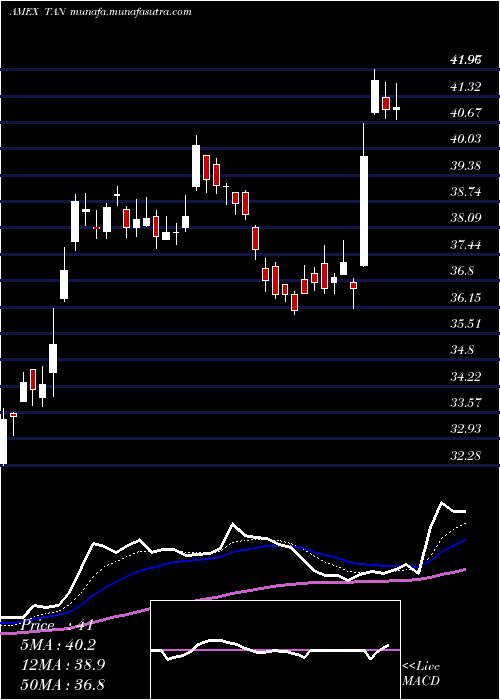
Task: Click the highest white candle near 41.32
Action: 375,96
